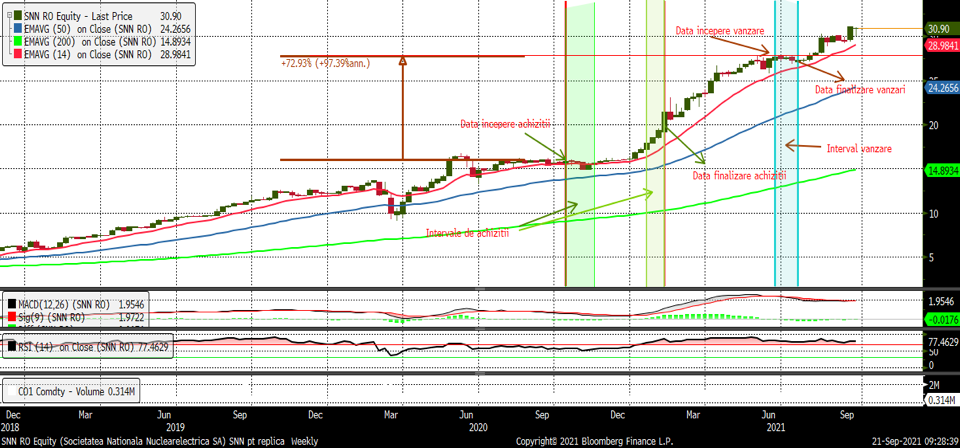Click the white CO1 Comdty Volume swatch
This screenshot has height=448, width=960.
[x=12, y=391]
